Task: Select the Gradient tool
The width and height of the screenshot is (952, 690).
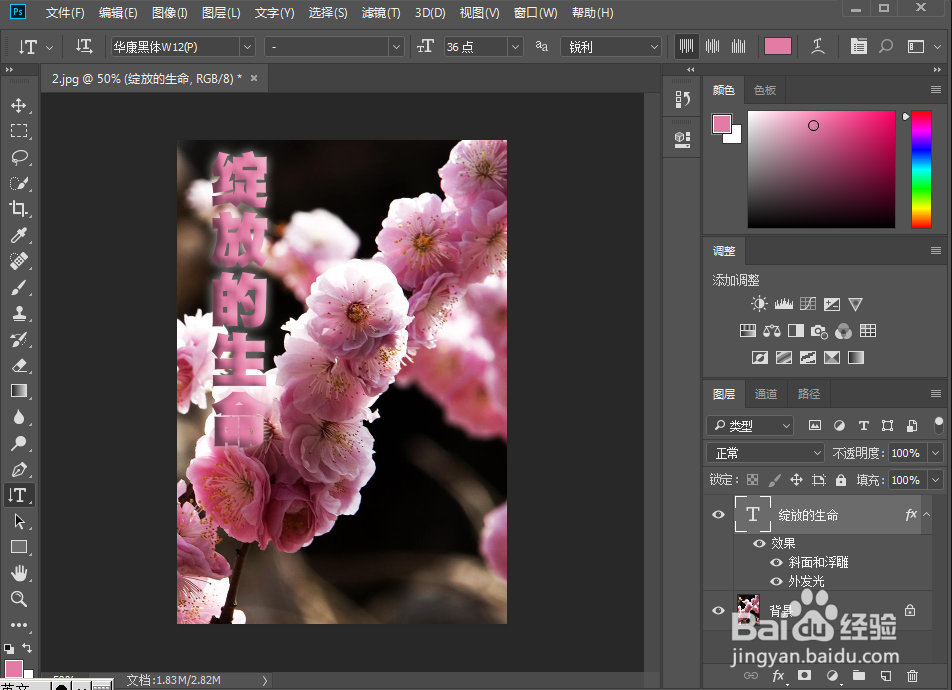Action: (19, 391)
